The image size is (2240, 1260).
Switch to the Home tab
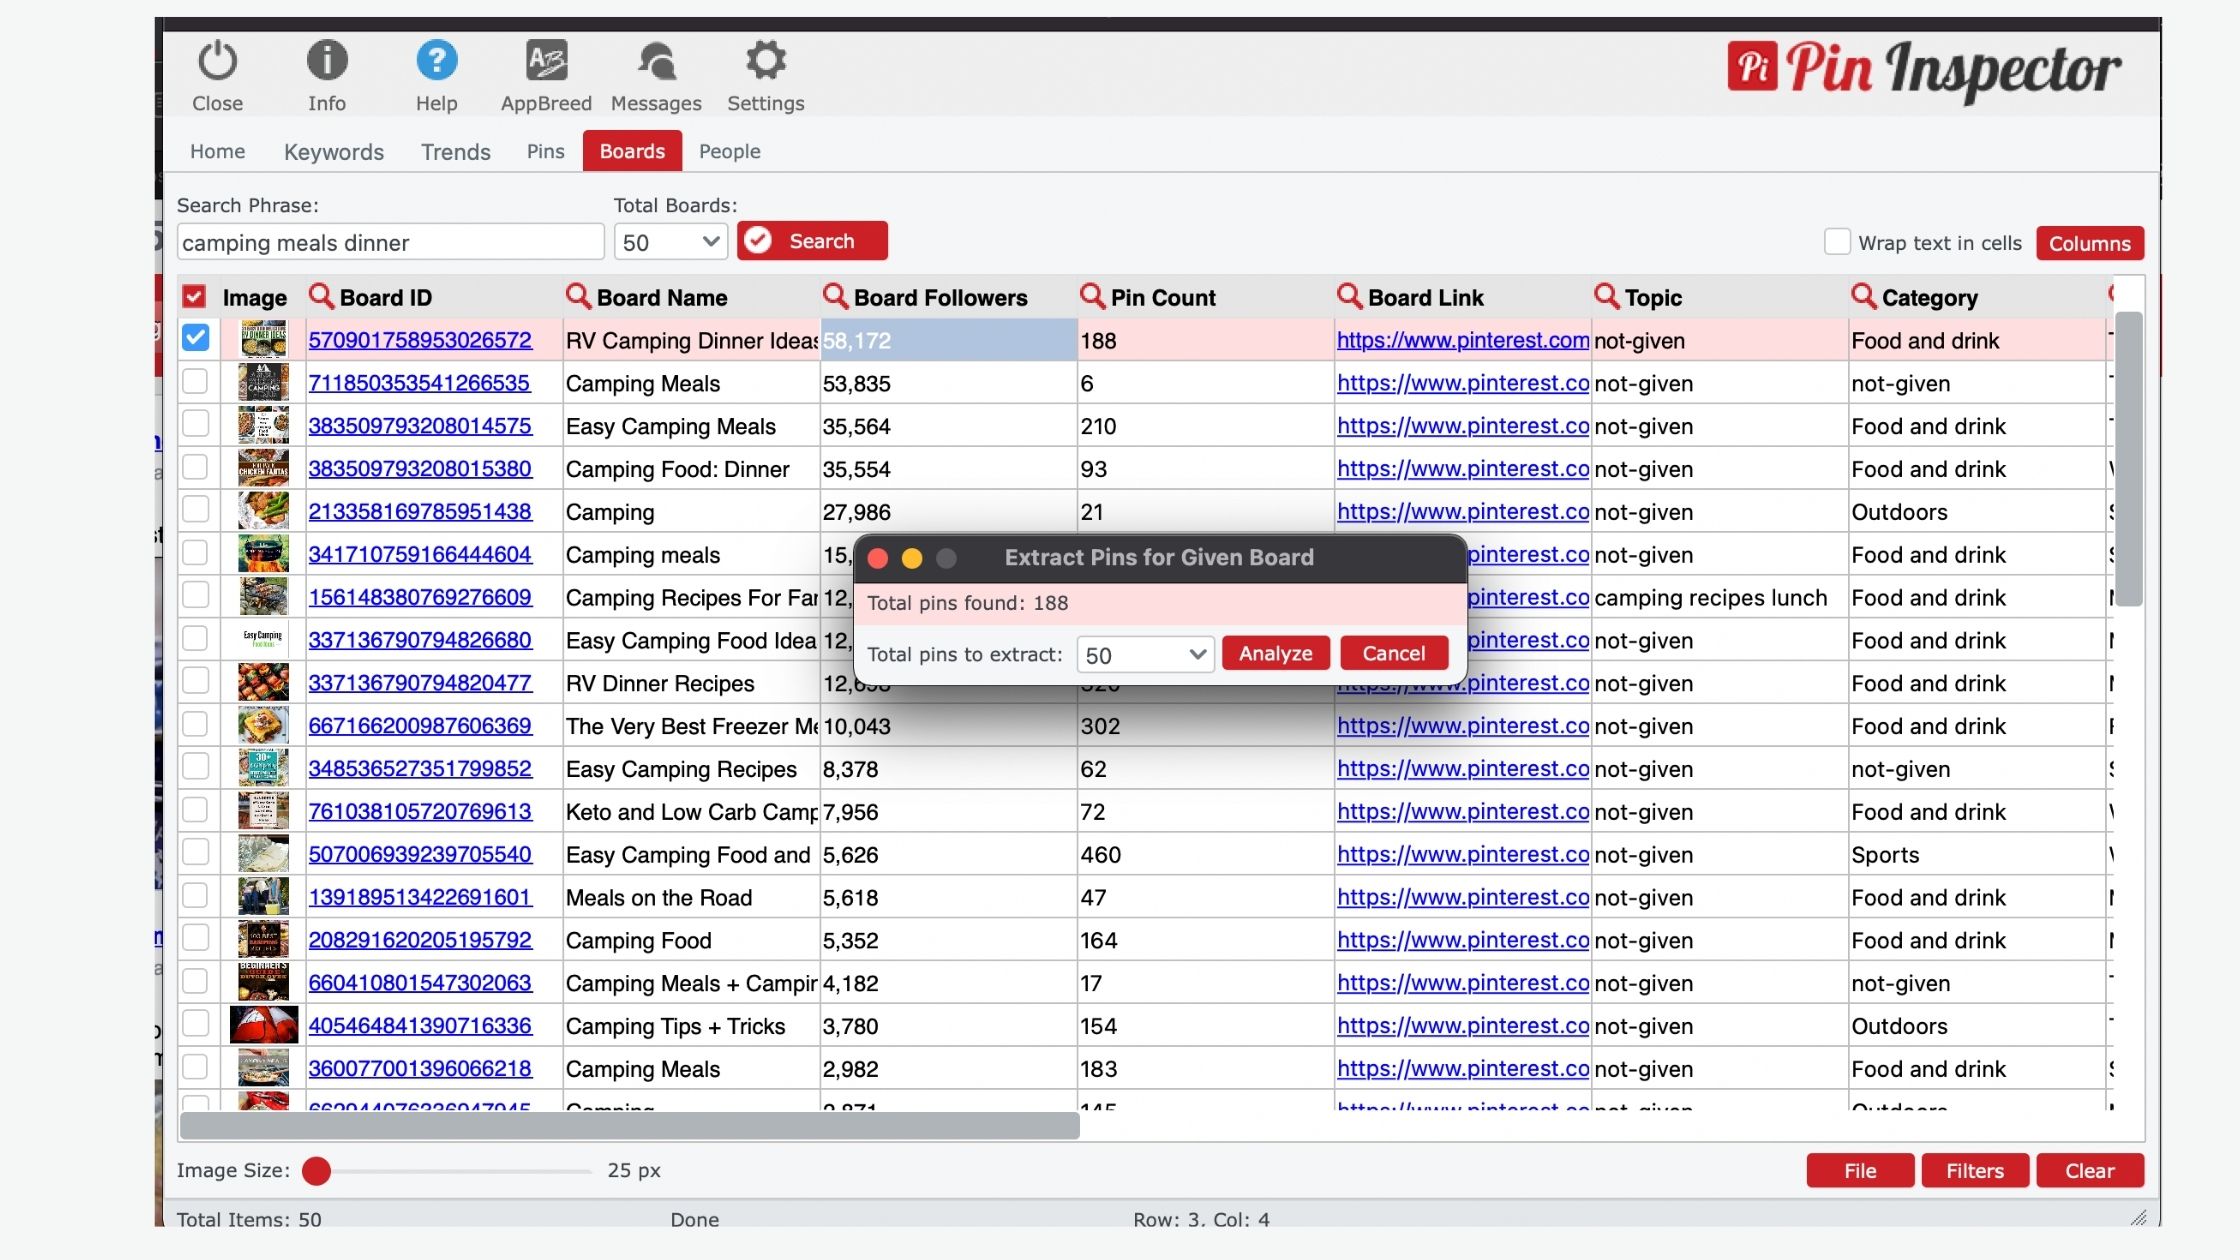[x=217, y=151]
